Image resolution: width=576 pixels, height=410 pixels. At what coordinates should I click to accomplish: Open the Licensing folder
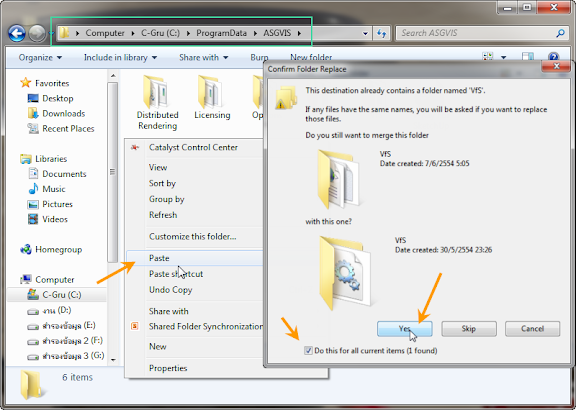pos(212,97)
